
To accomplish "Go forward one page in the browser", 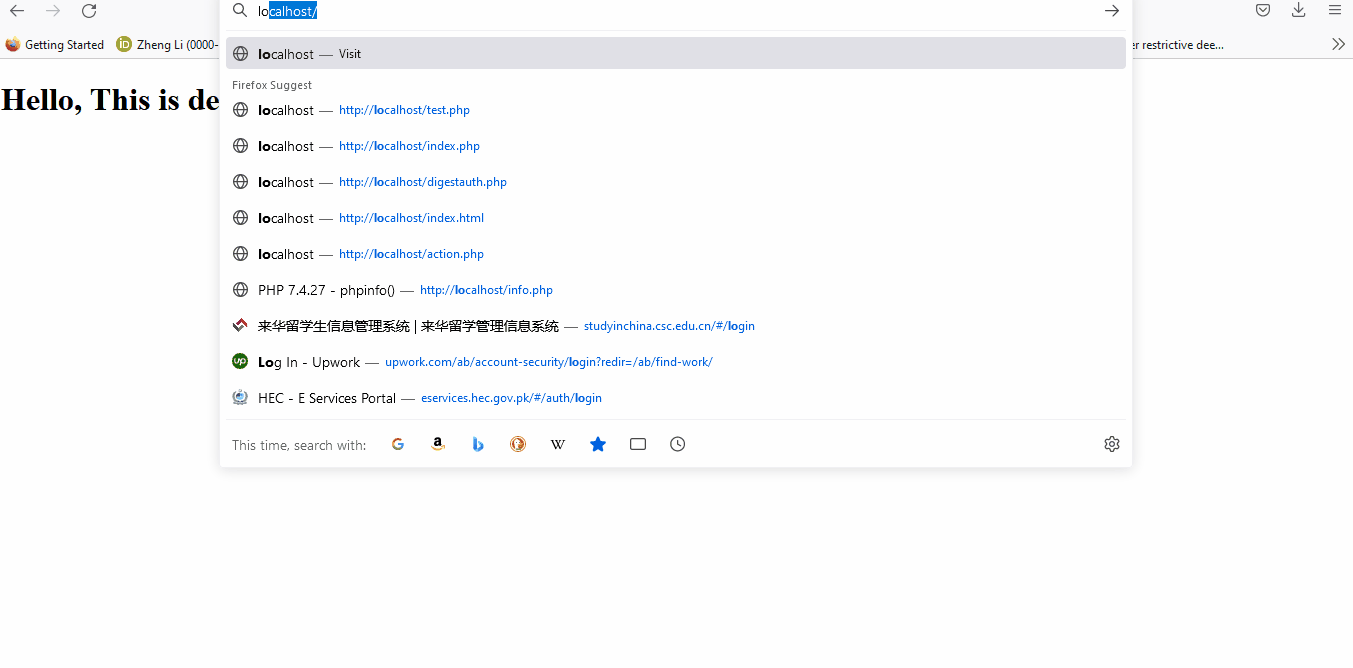I will tap(53, 11).
